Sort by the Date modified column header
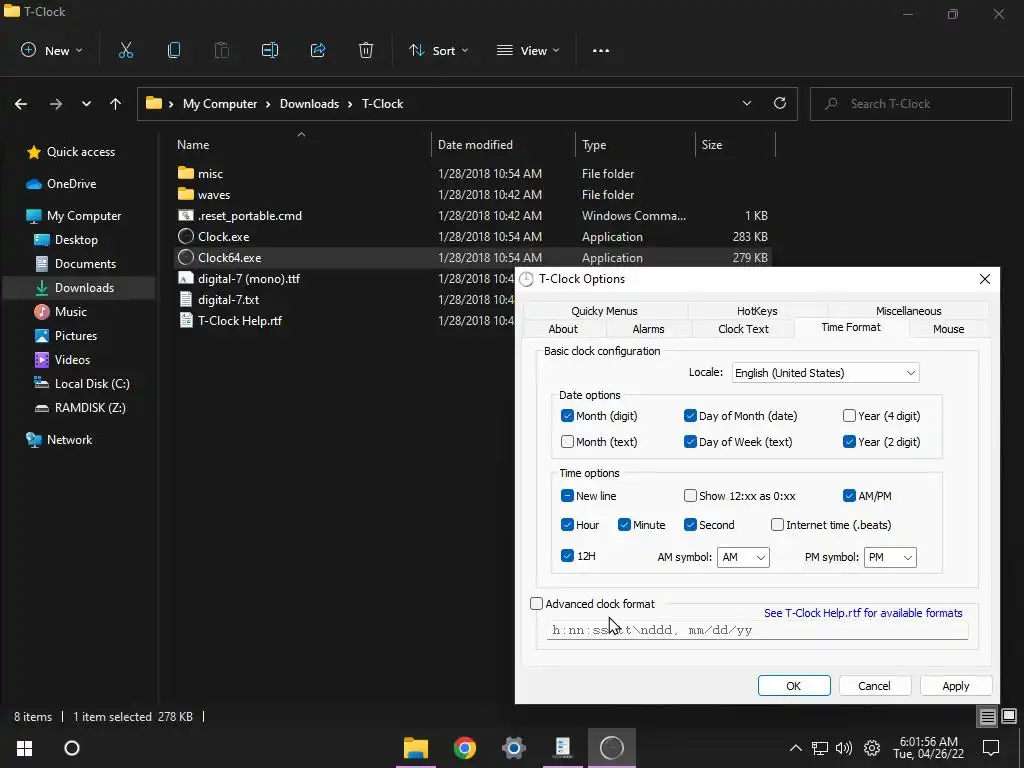This screenshot has width=1024, height=768. tap(475, 145)
